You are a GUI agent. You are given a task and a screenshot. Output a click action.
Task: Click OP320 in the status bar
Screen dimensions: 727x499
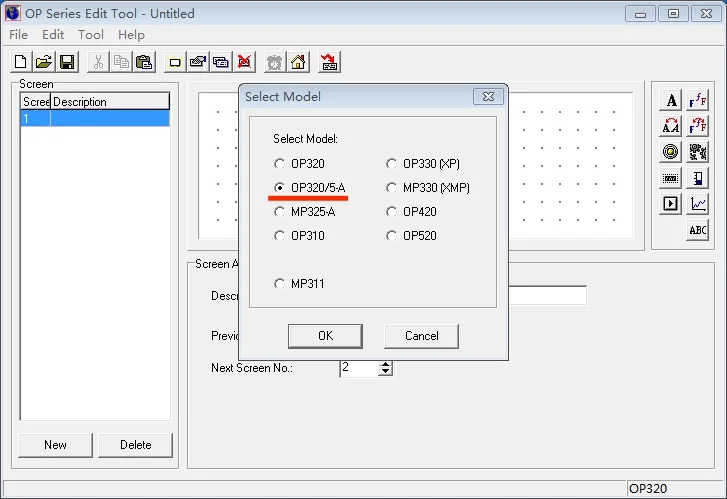click(648, 488)
